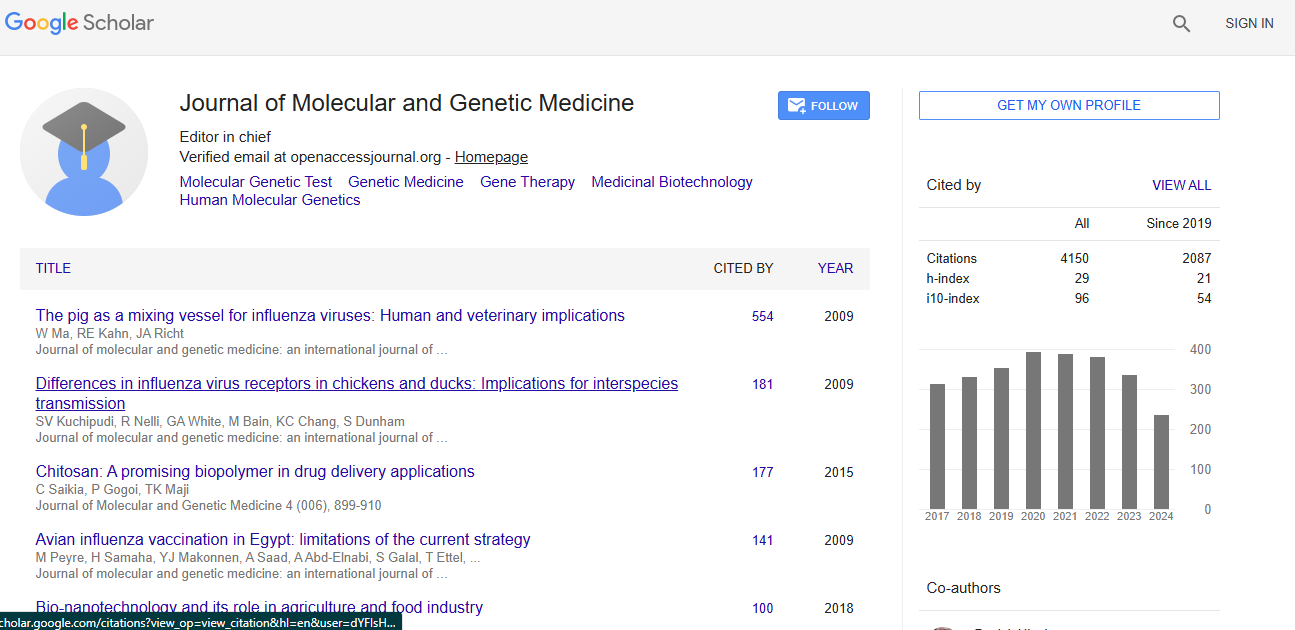The height and width of the screenshot is (630, 1295).
Task: Sort publications by Year header
Action: pos(835,268)
